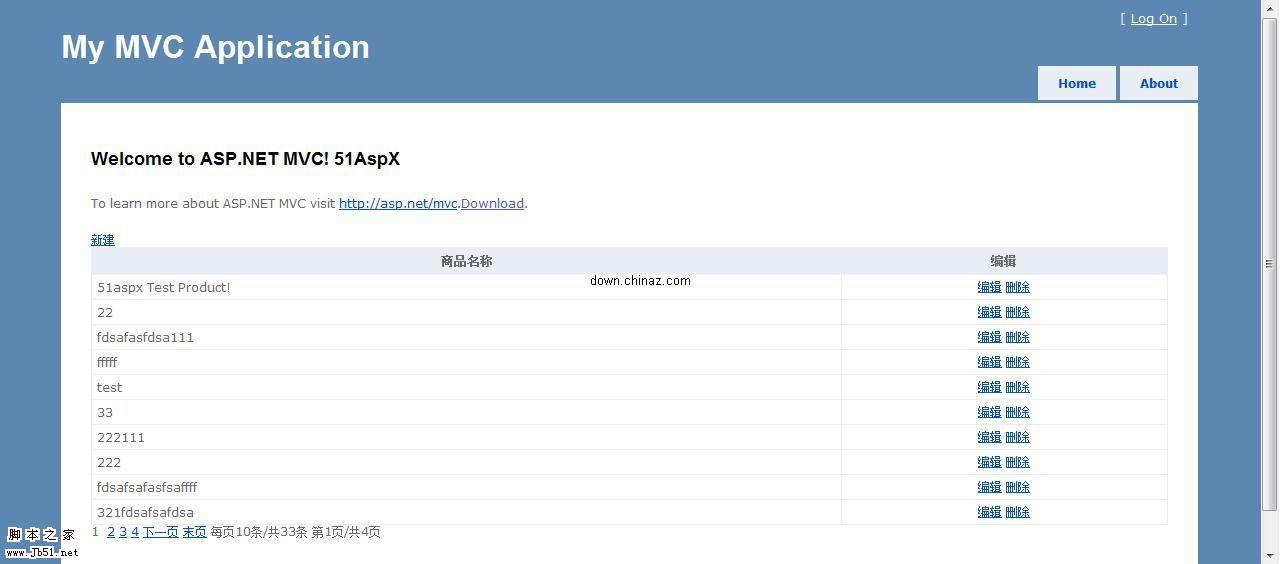Click the Log On link

click(1154, 18)
